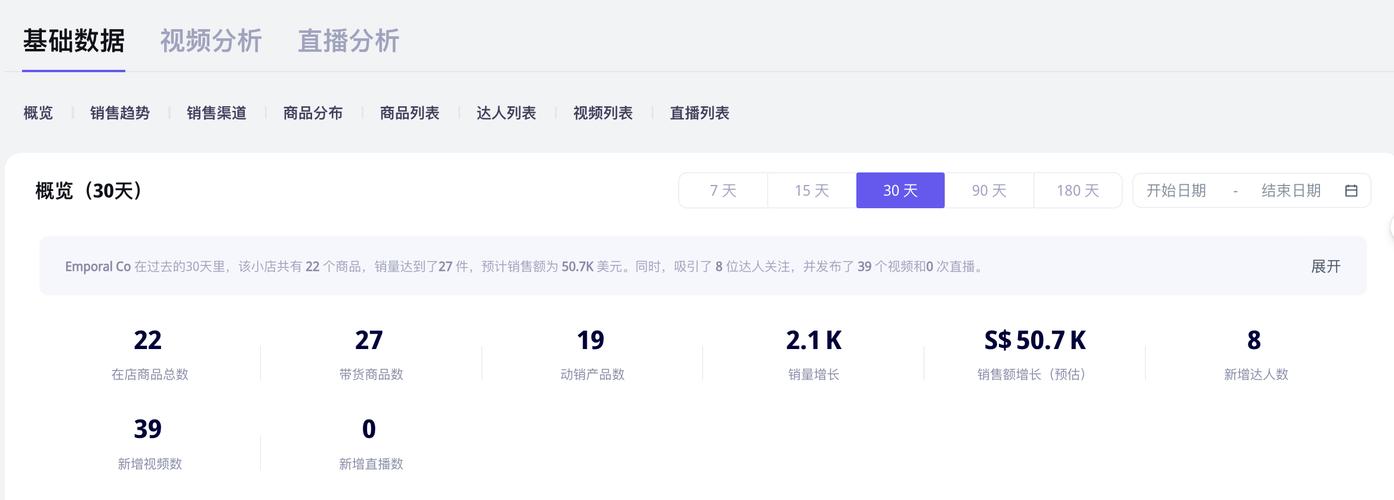This screenshot has width=1394, height=500.
Task: Open the 视频分析 tab
Action: point(211,41)
